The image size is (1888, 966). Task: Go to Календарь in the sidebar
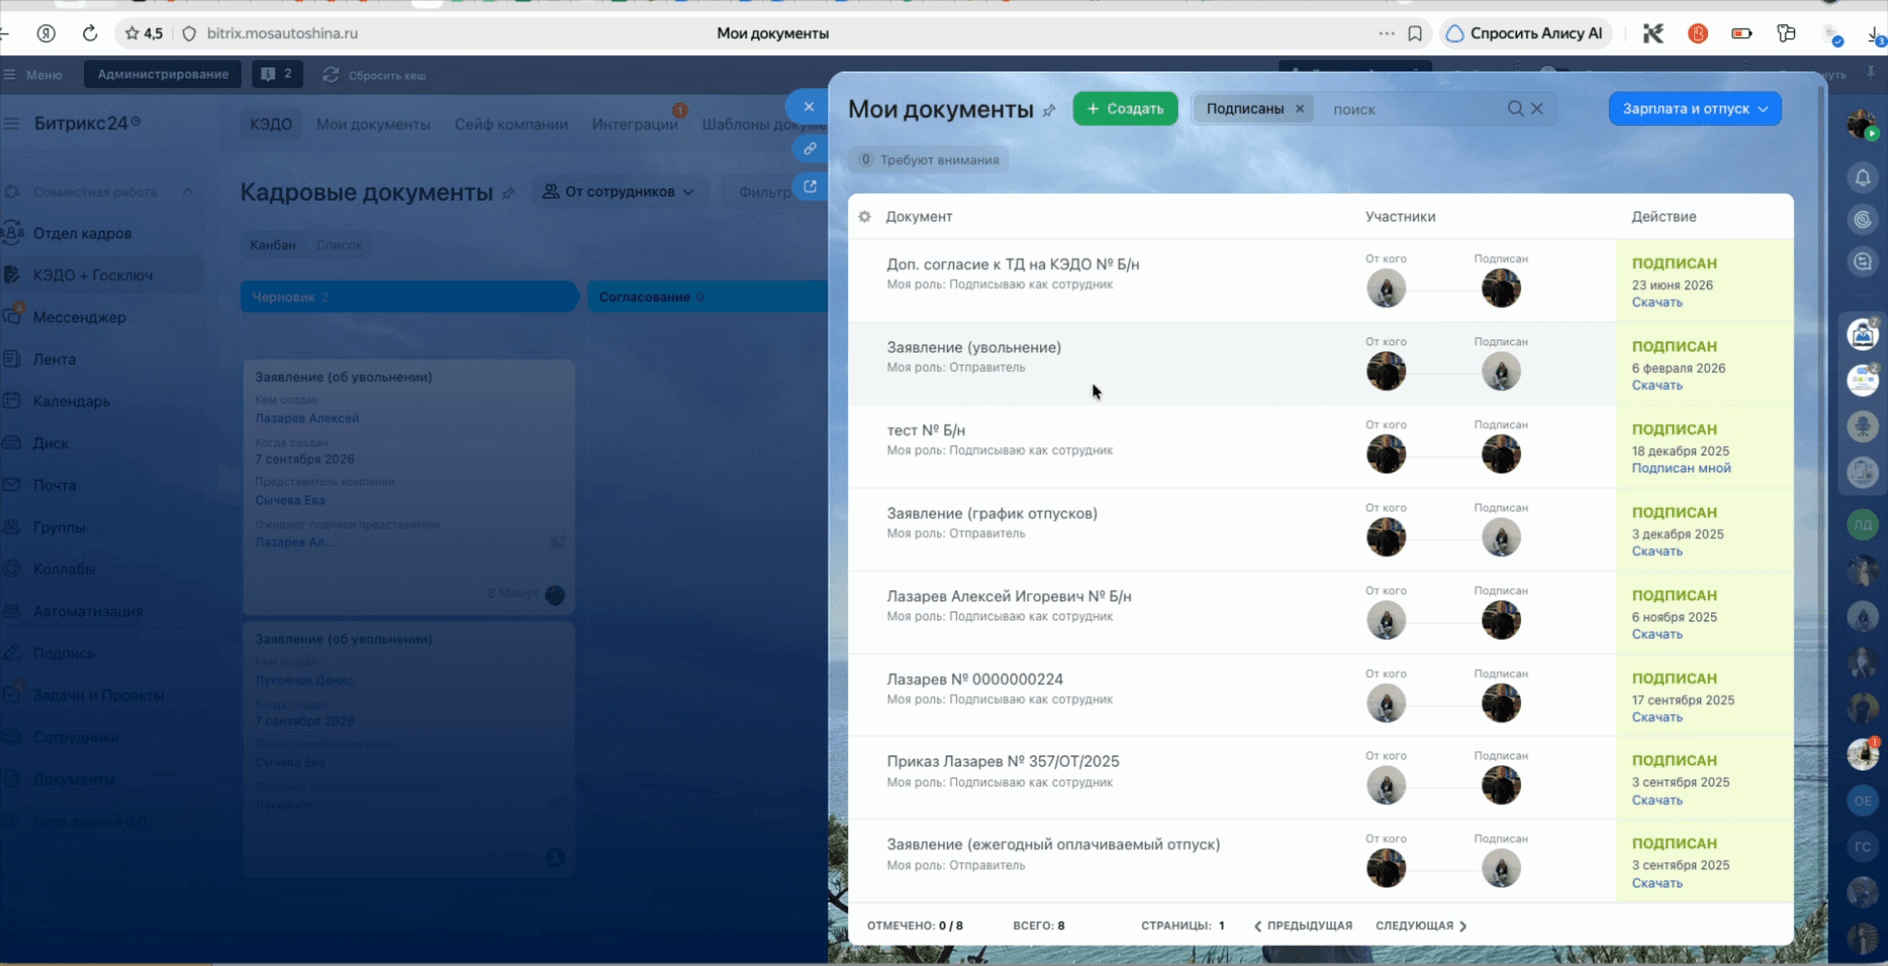pos(72,401)
